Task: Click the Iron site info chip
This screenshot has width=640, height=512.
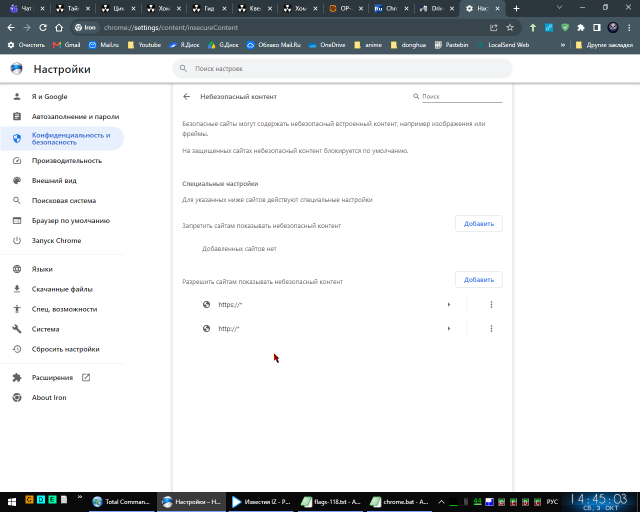Action: click(85, 27)
